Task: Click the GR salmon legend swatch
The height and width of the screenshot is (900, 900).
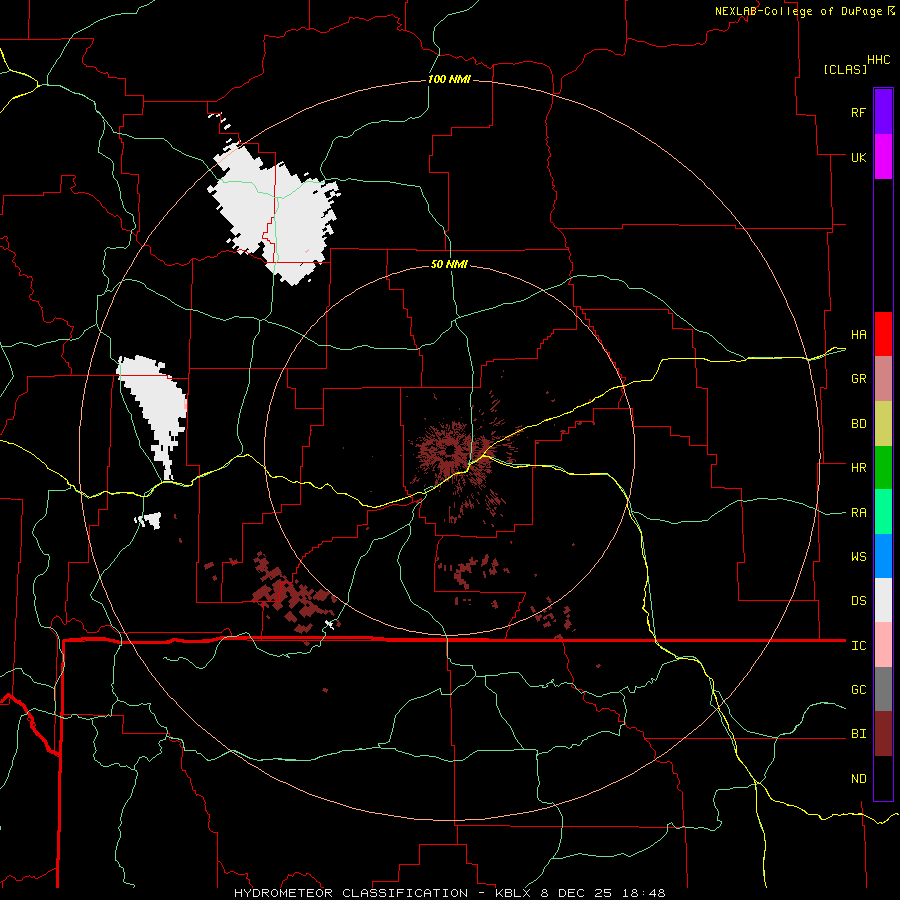Action: 883,378
